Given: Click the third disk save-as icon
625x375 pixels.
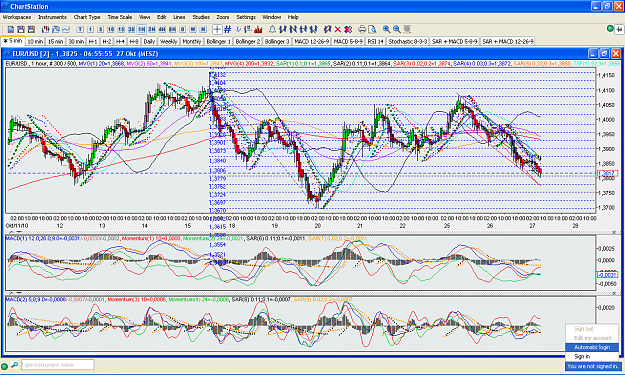Looking at the screenshot, I should tap(31, 29).
